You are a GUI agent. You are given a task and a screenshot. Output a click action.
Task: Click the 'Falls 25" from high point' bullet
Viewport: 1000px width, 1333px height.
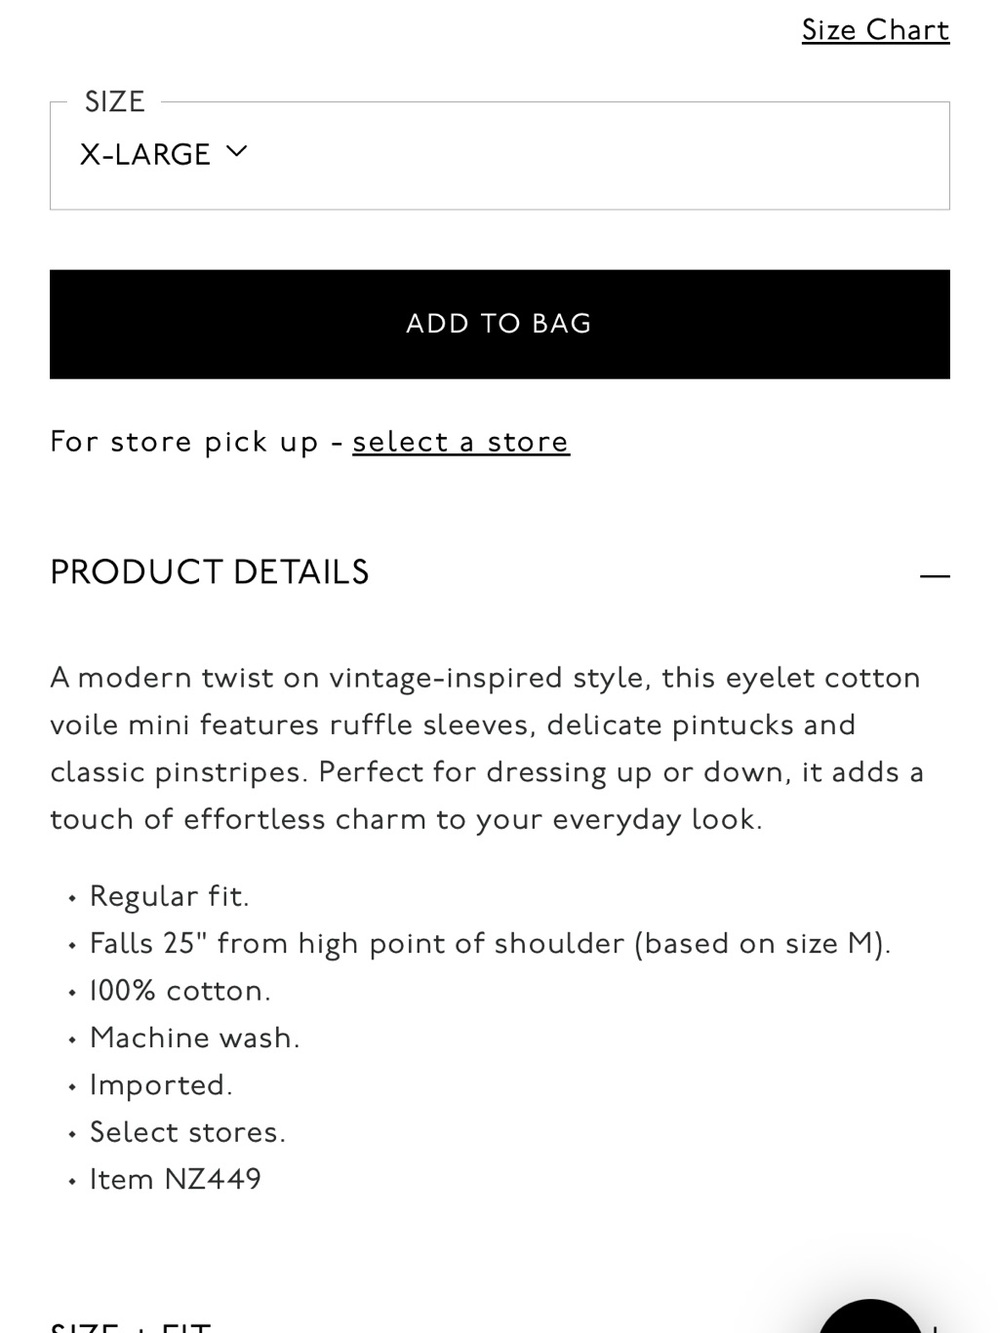(x=490, y=943)
